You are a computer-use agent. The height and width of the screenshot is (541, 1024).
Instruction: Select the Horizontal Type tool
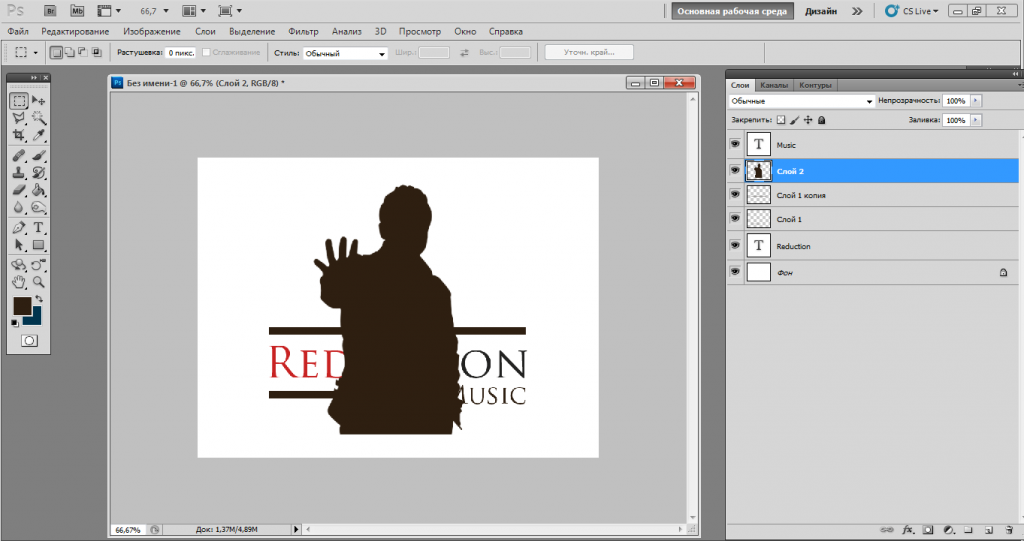(39, 228)
